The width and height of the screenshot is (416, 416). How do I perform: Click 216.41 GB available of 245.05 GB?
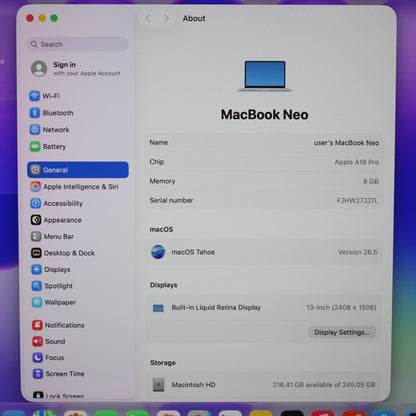point(324,385)
